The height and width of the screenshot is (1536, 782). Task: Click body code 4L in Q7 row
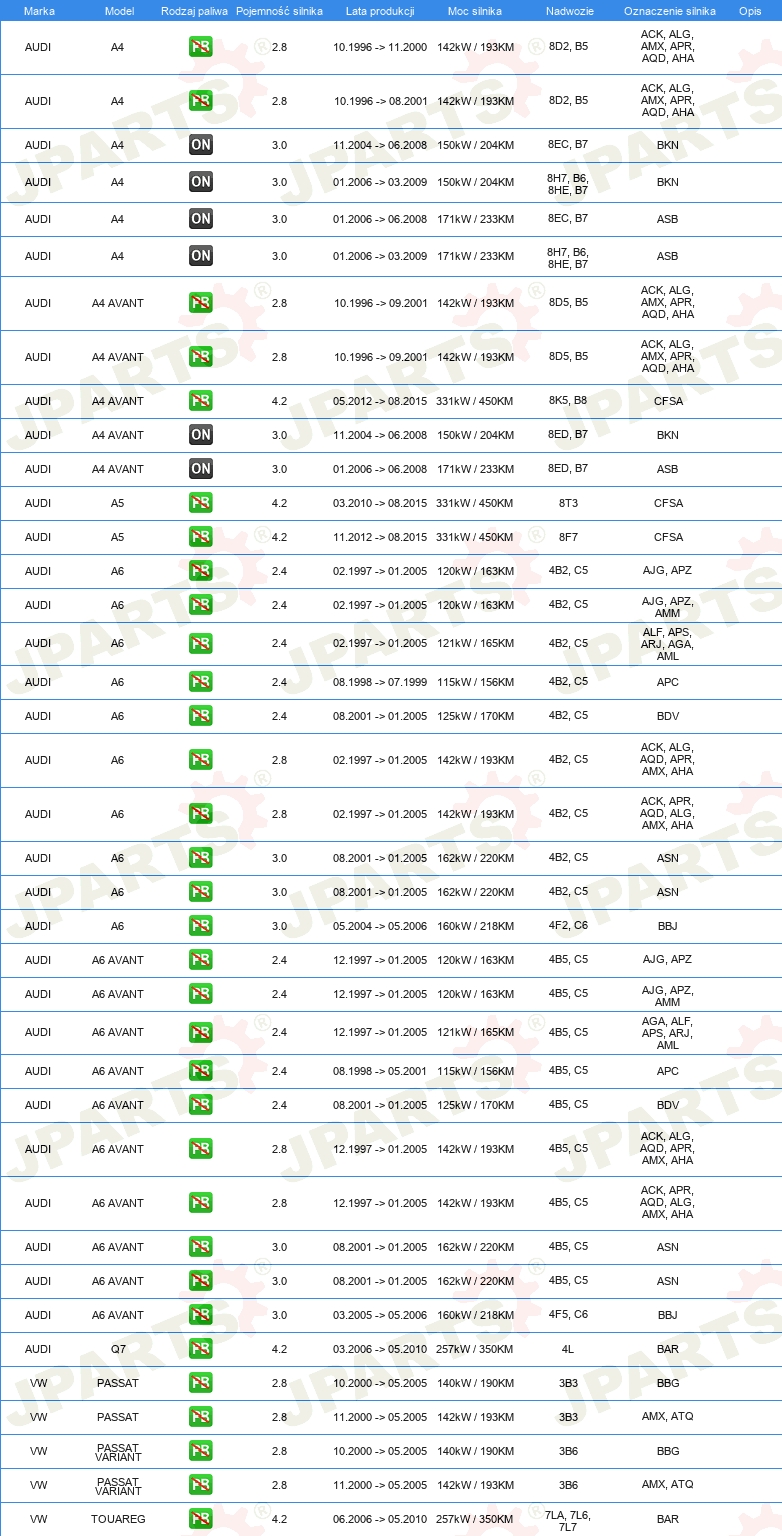(x=568, y=1349)
